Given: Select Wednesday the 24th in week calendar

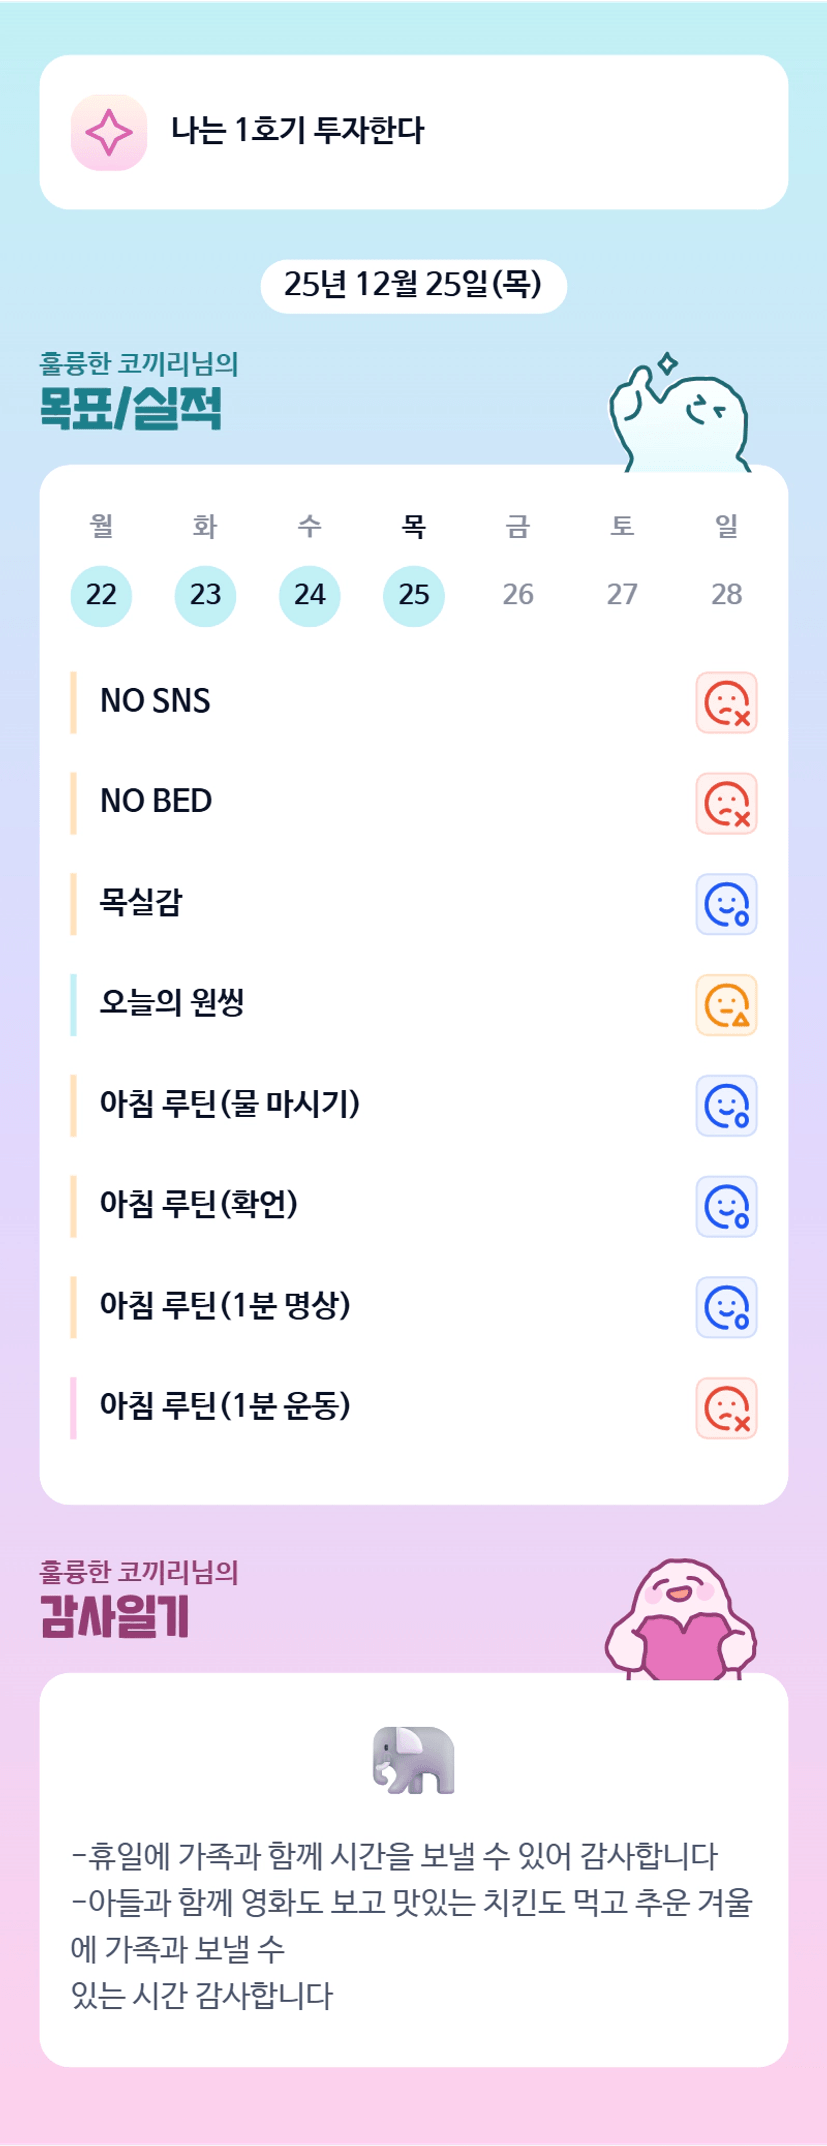Looking at the screenshot, I should tap(309, 595).
